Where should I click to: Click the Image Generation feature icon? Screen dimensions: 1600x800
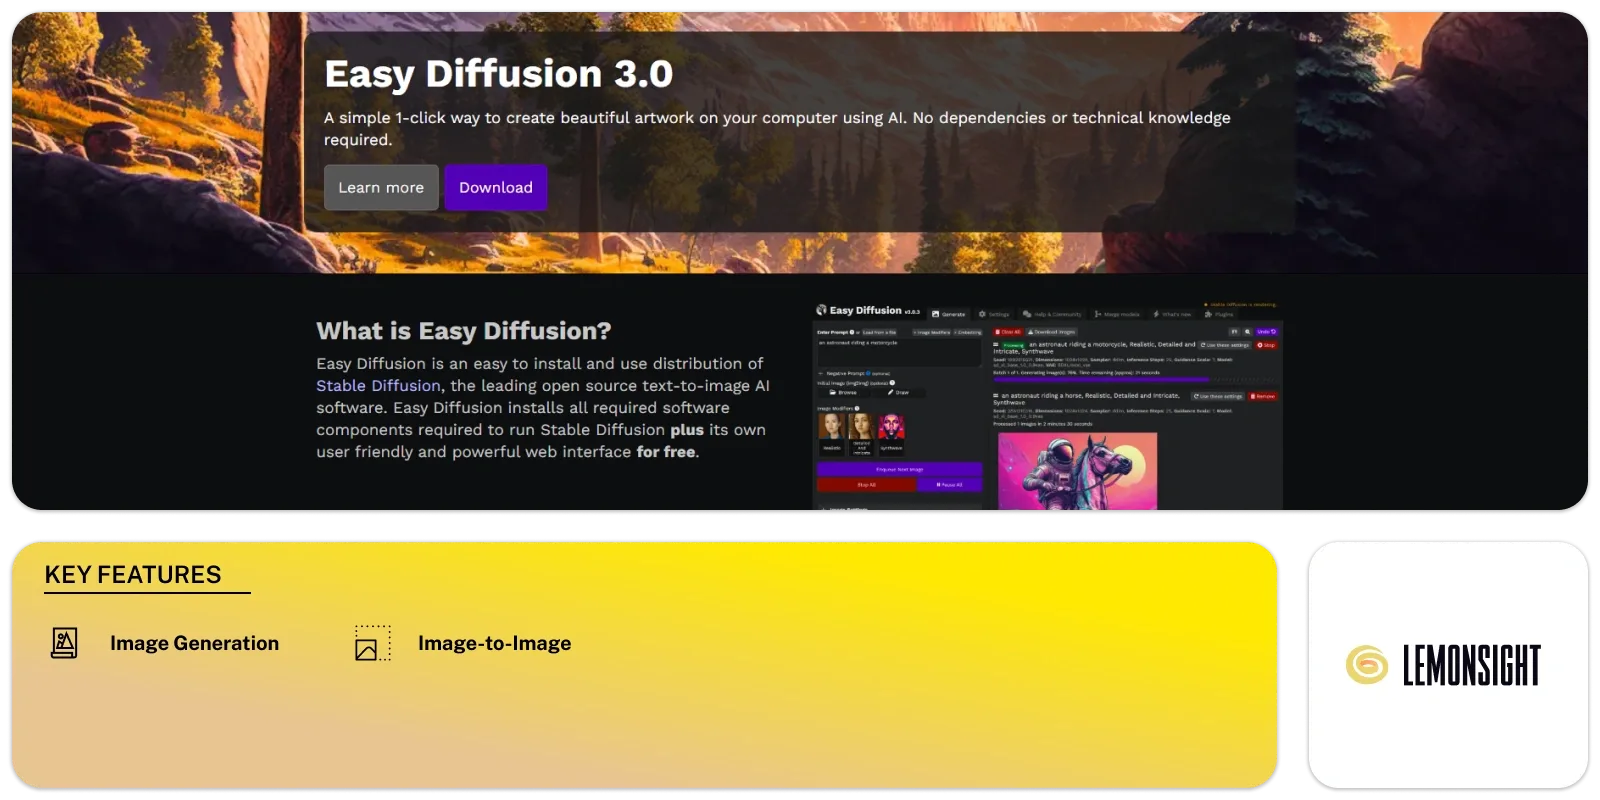64,643
